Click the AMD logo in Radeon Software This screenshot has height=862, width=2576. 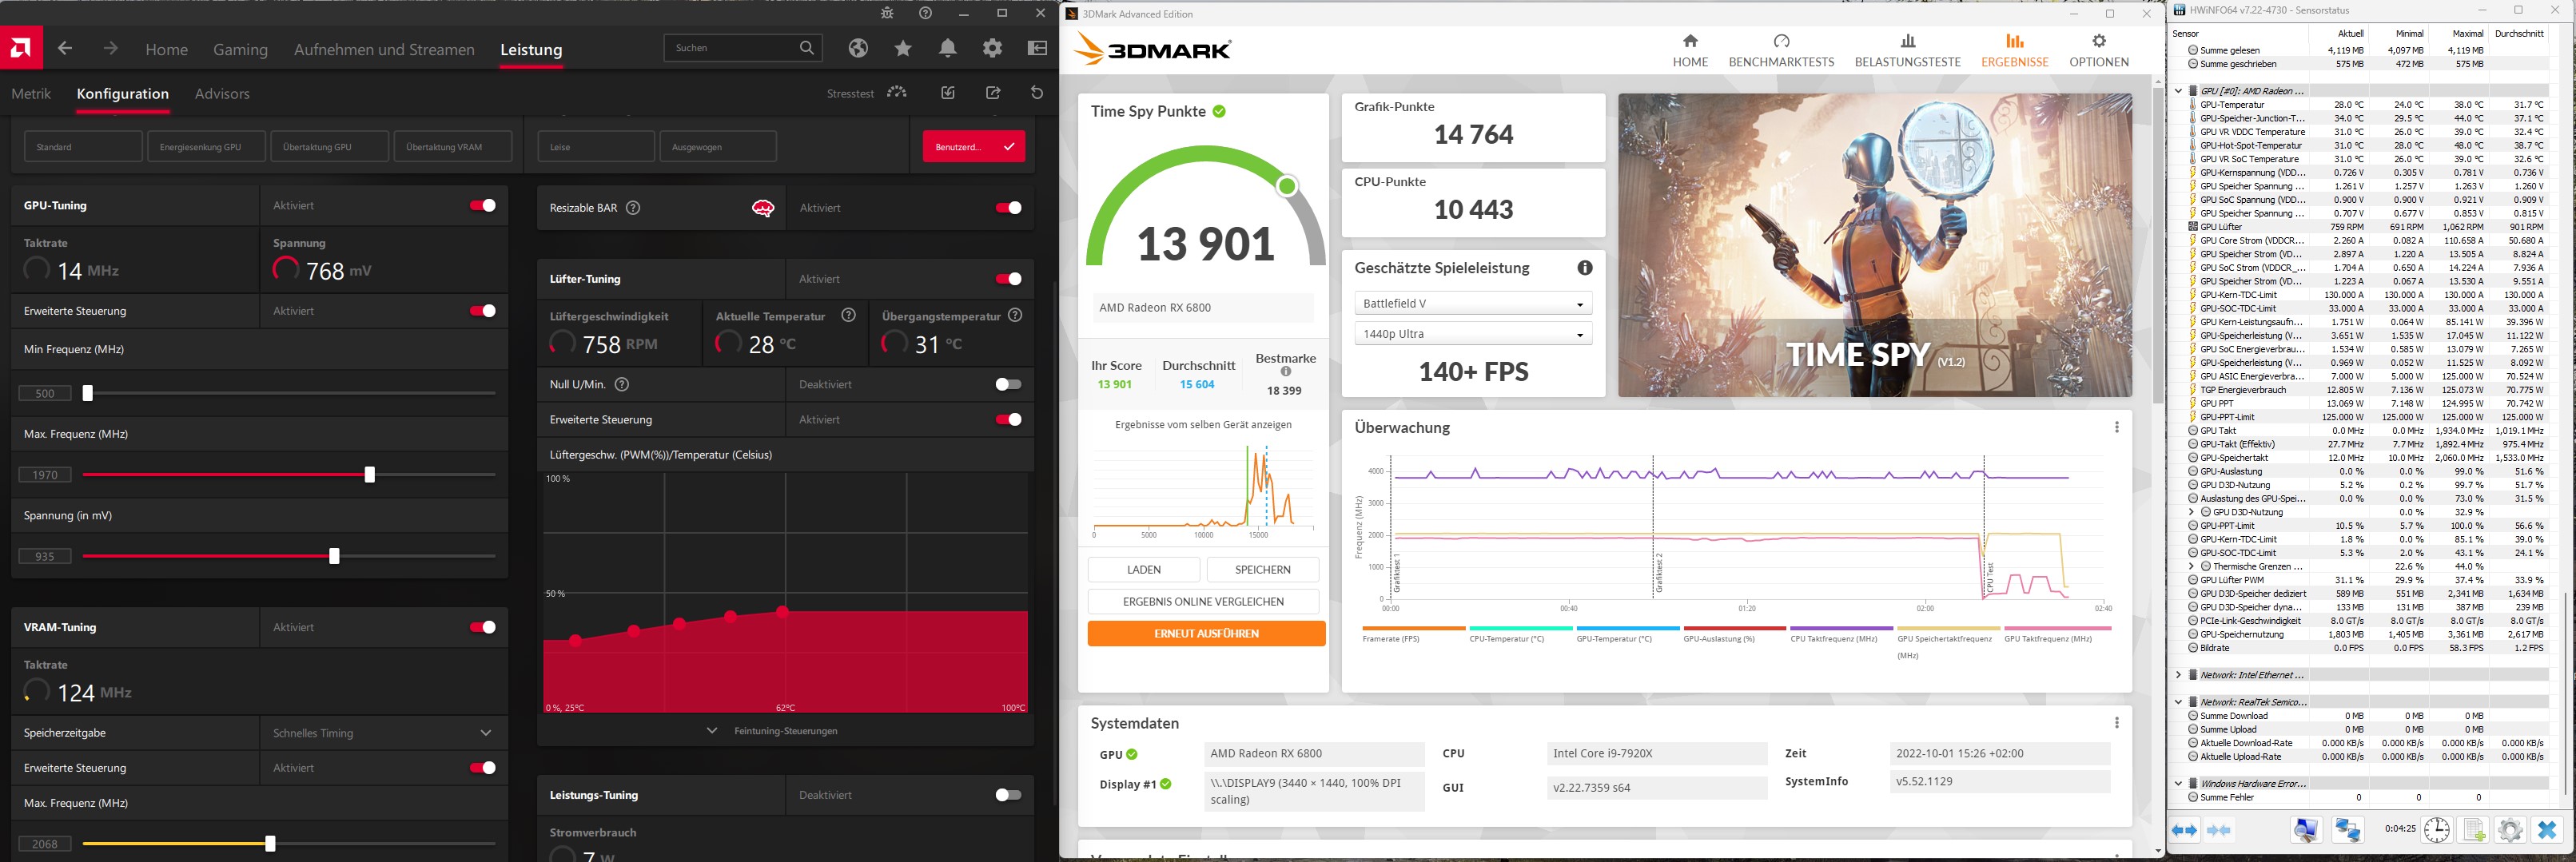tap(21, 47)
